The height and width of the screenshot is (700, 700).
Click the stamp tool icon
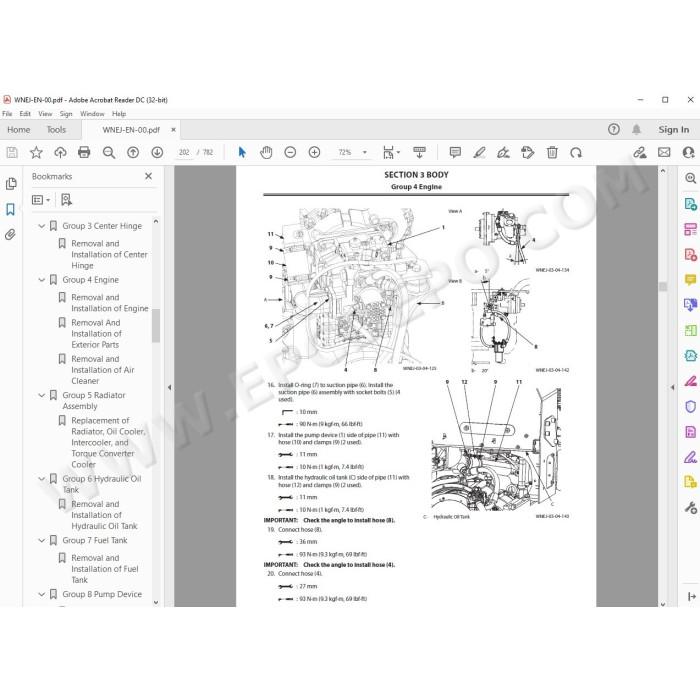click(x=528, y=153)
